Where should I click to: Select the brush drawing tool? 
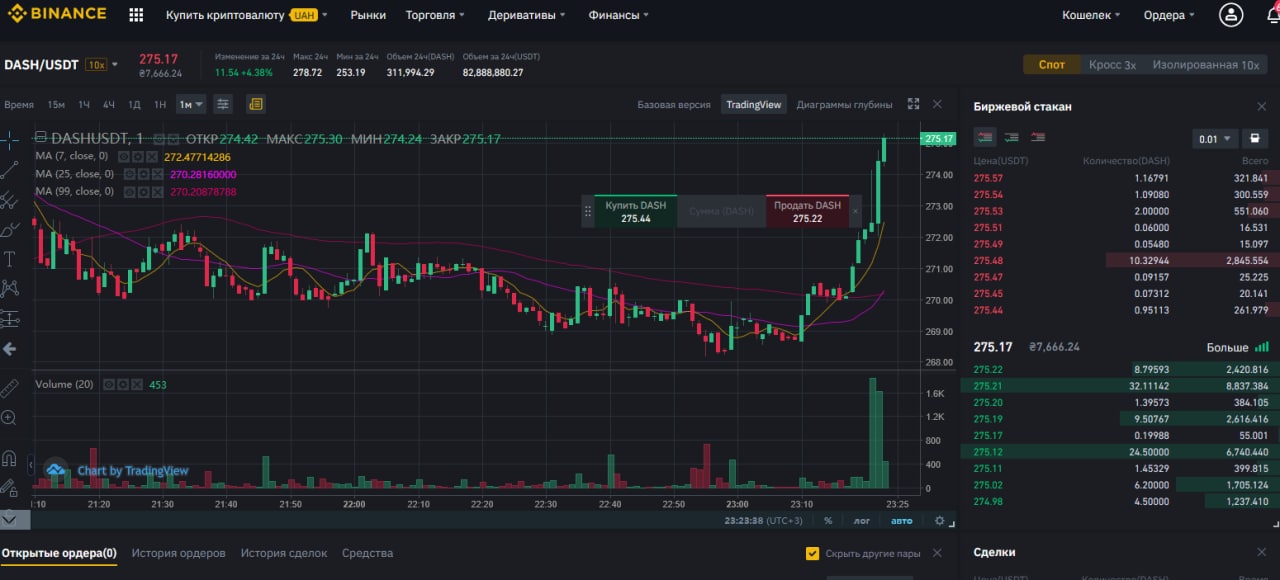point(10,229)
